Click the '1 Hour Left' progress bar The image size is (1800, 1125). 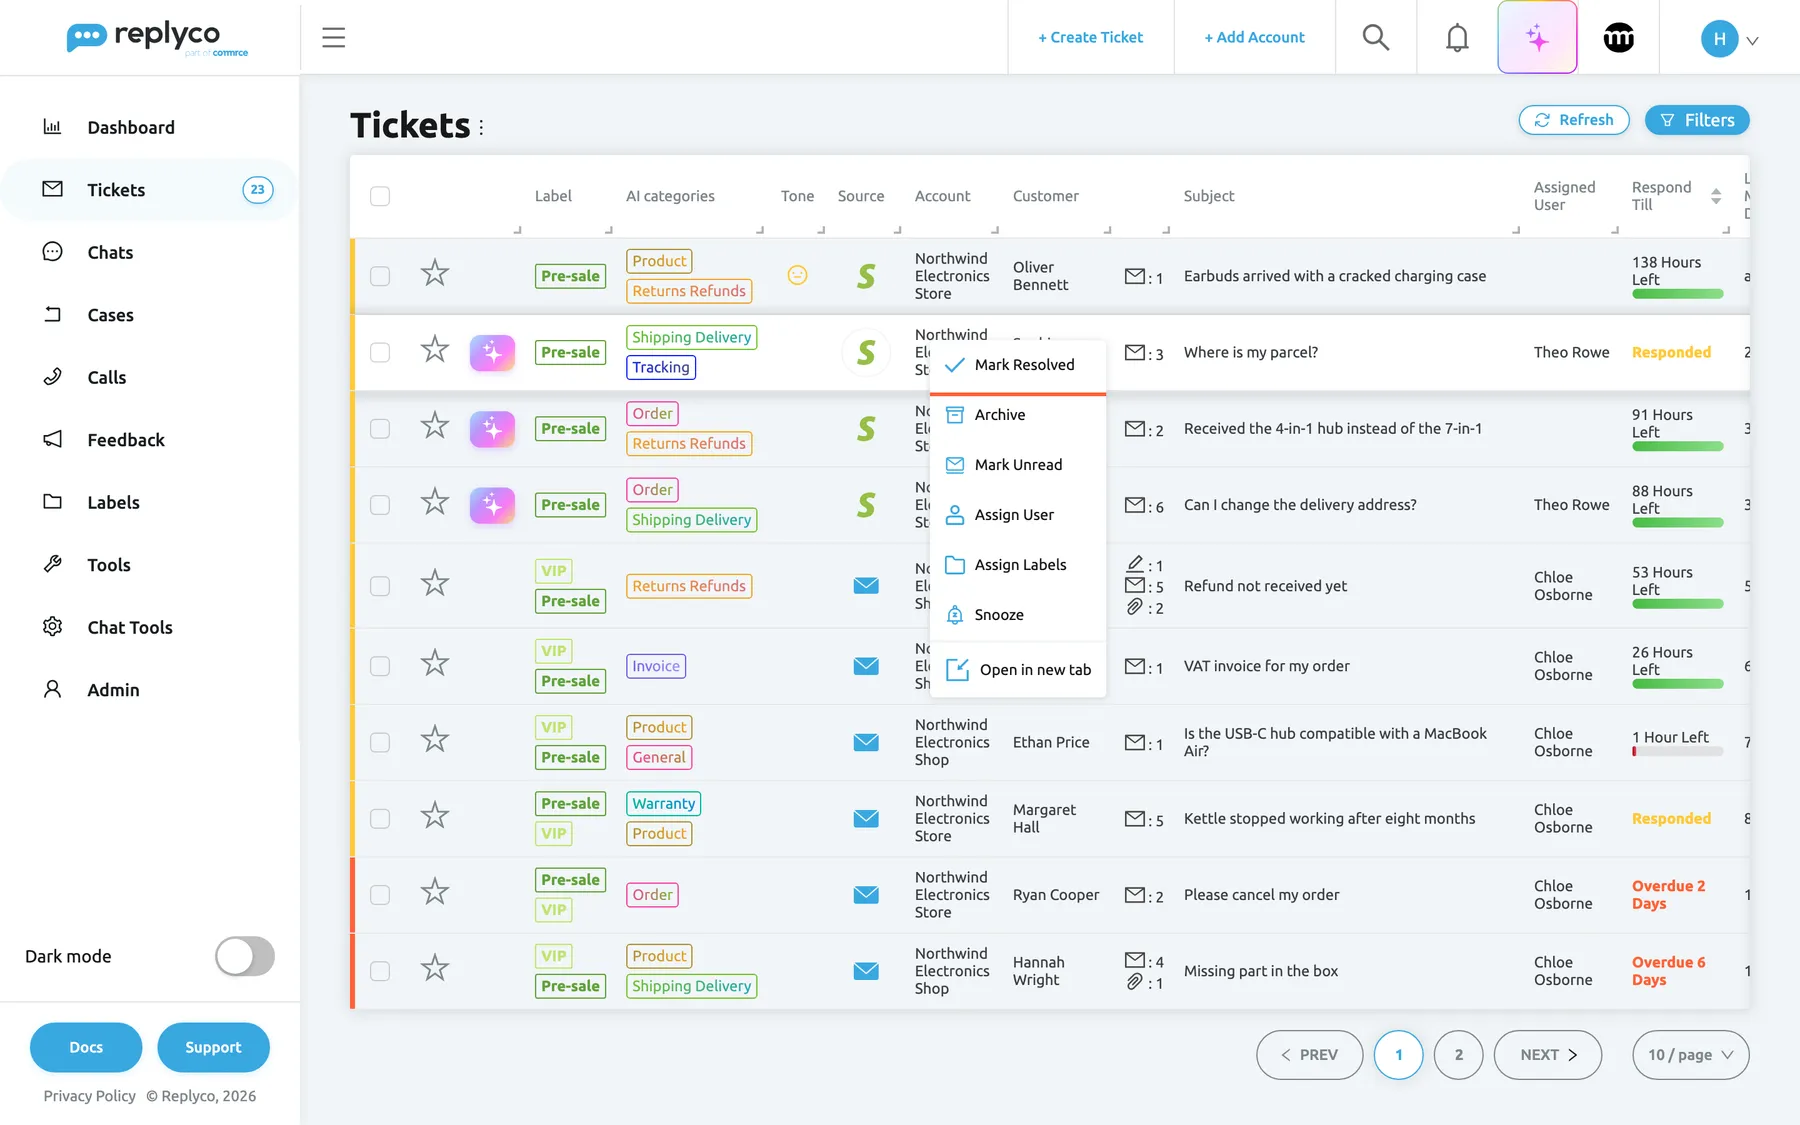1678,751
